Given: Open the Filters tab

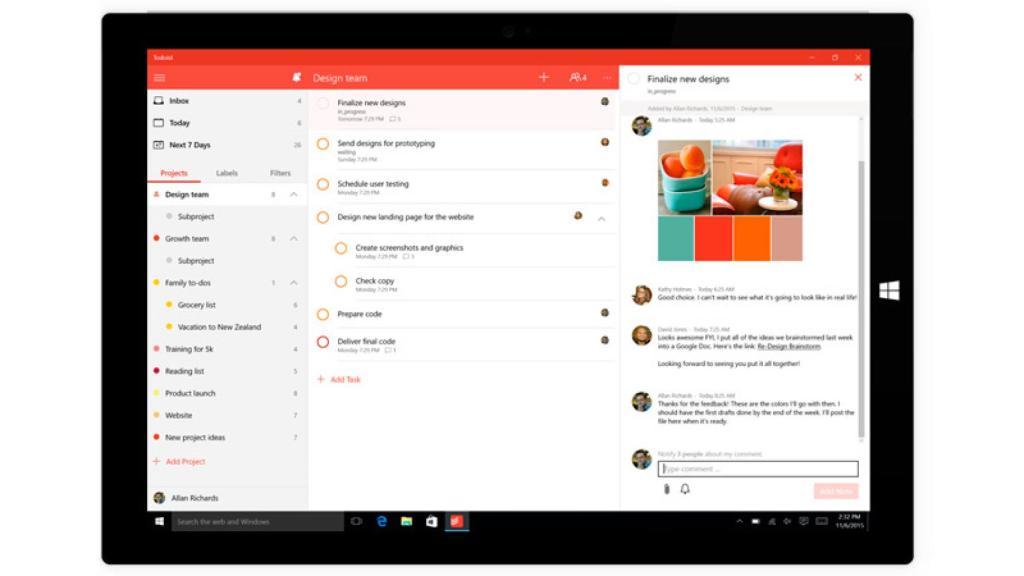Looking at the screenshot, I should [x=280, y=172].
